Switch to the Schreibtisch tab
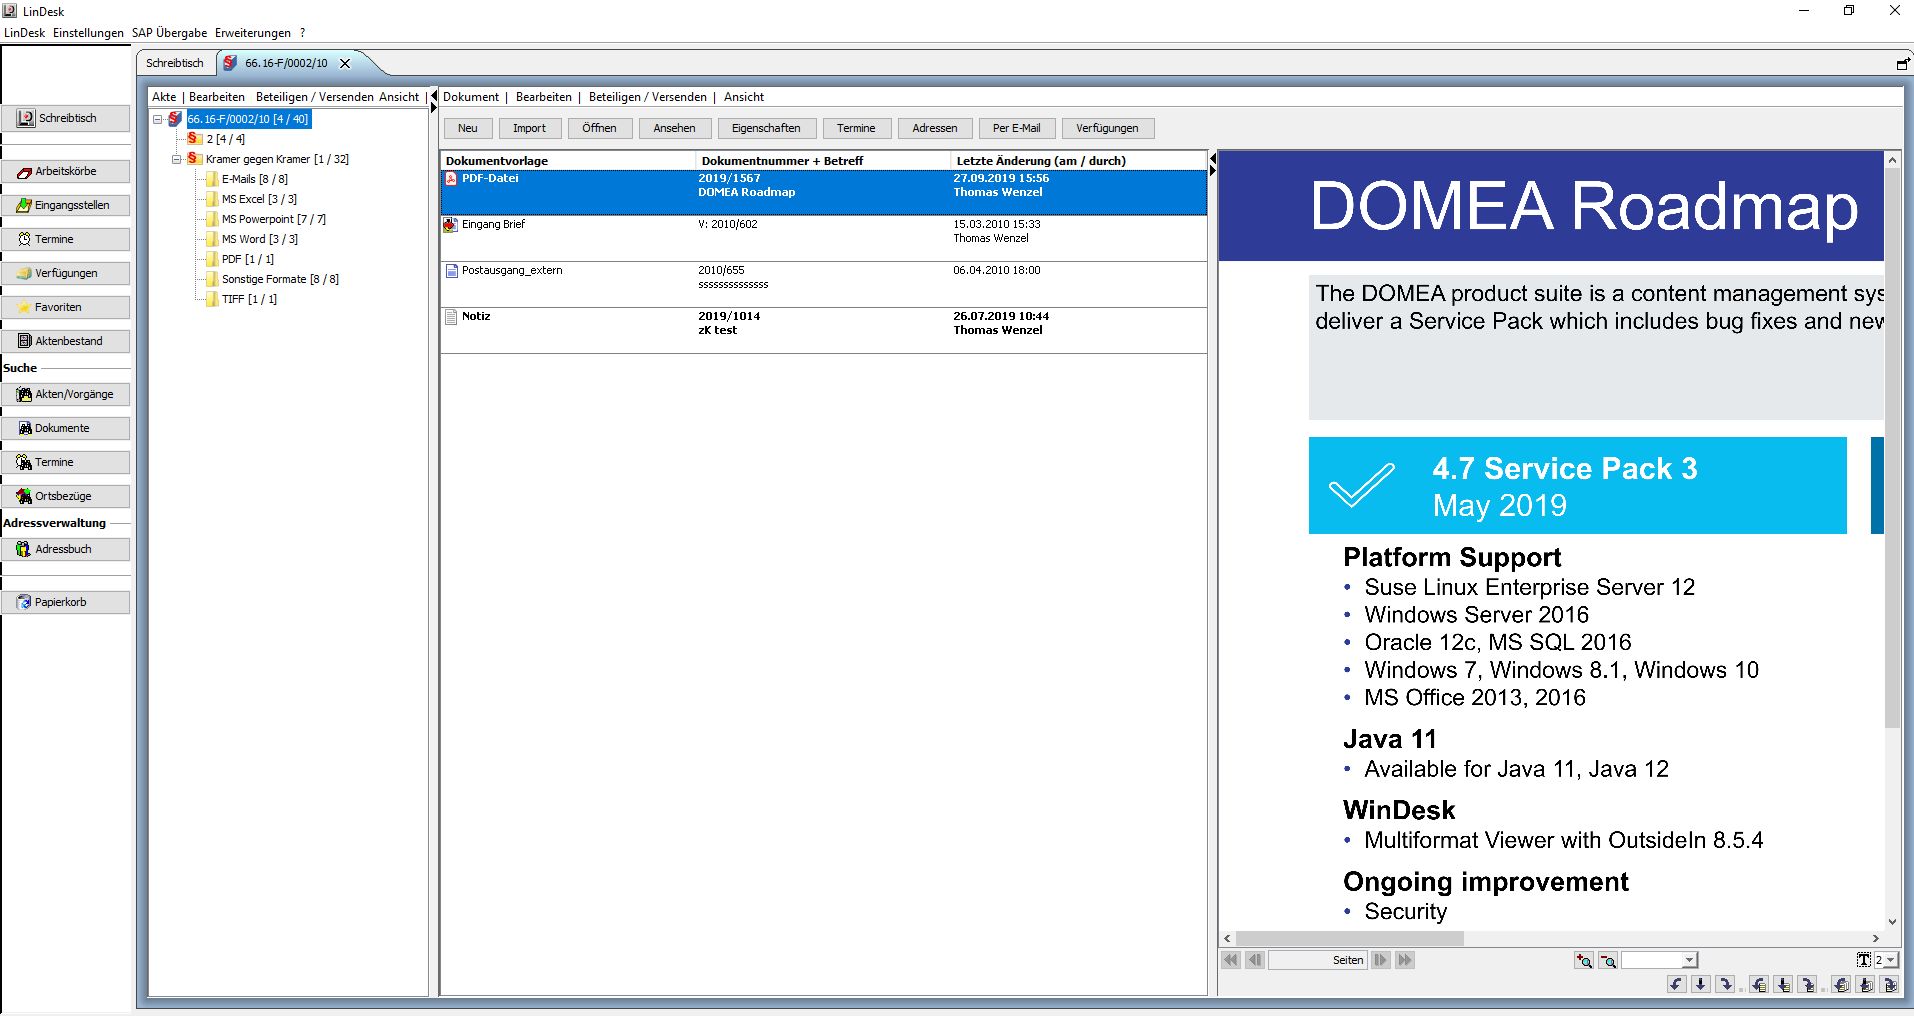1914x1016 pixels. (175, 63)
